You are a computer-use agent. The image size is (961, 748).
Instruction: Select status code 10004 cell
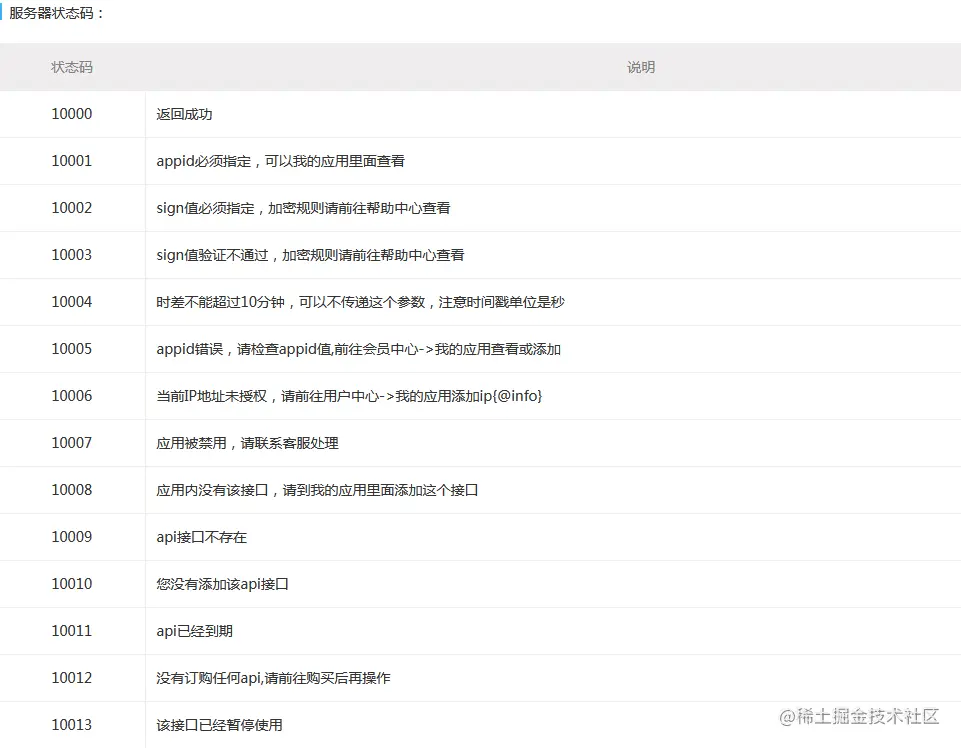(72, 302)
